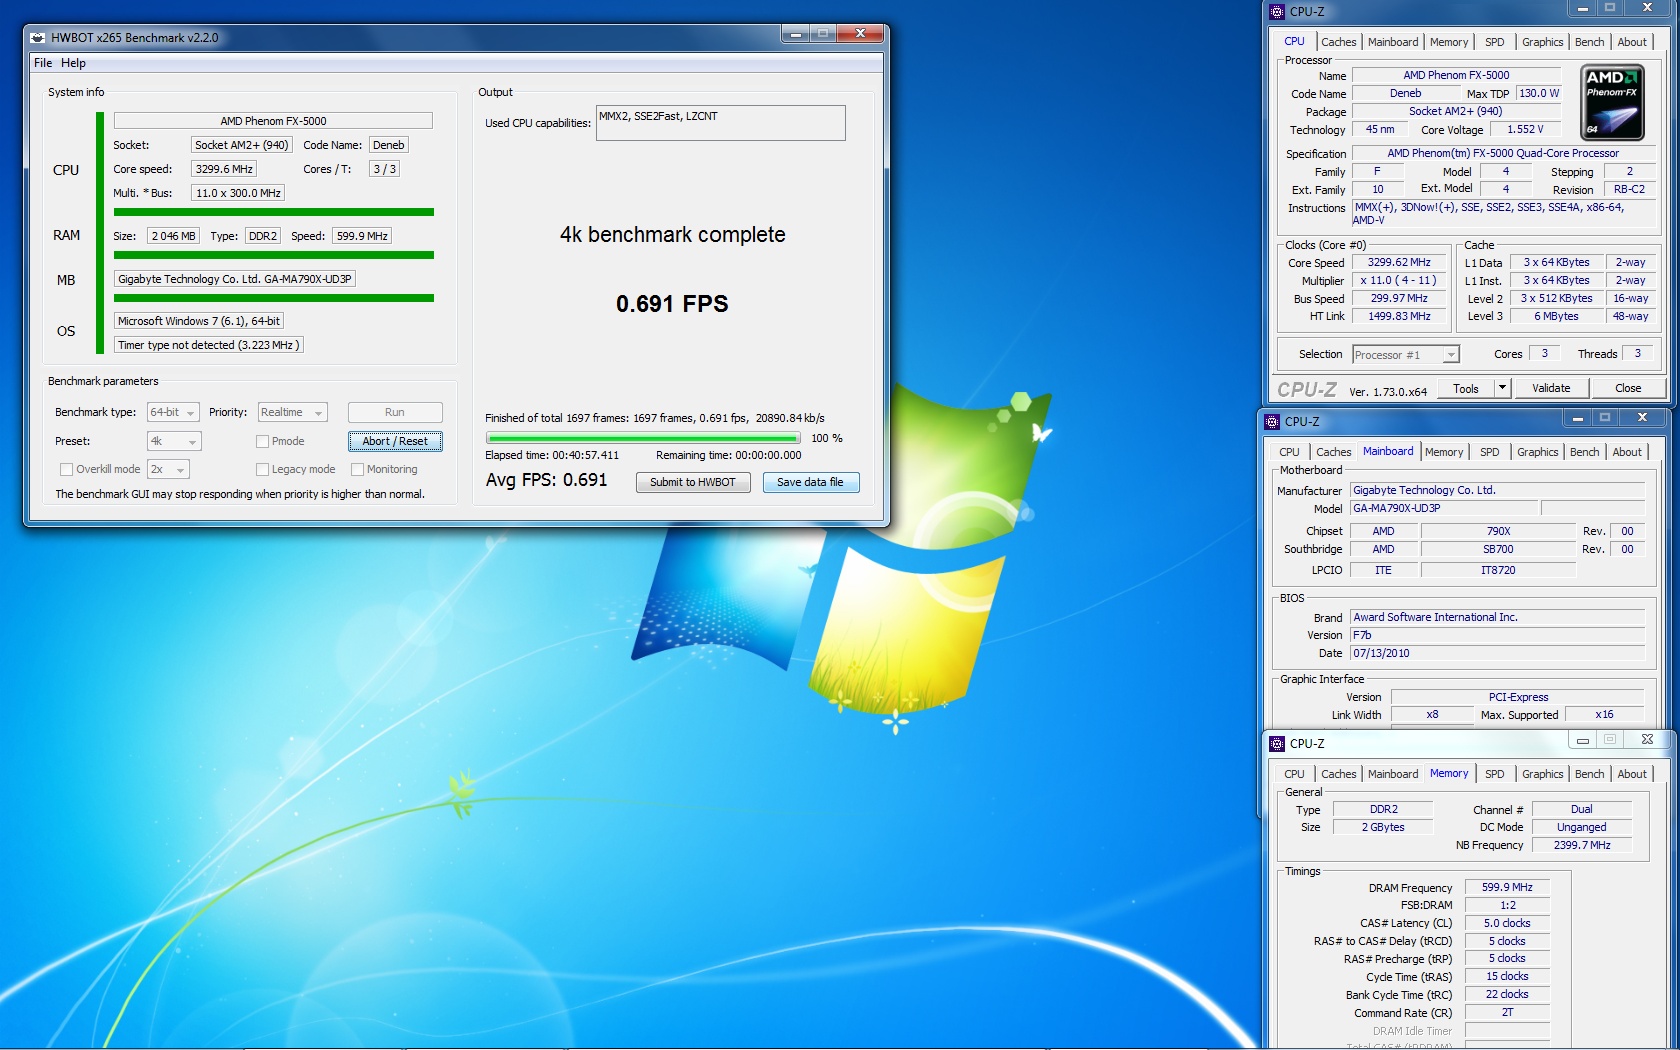
Task: Select CPU tab in Memory CPU-Z window
Action: pyautogui.click(x=1294, y=774)
